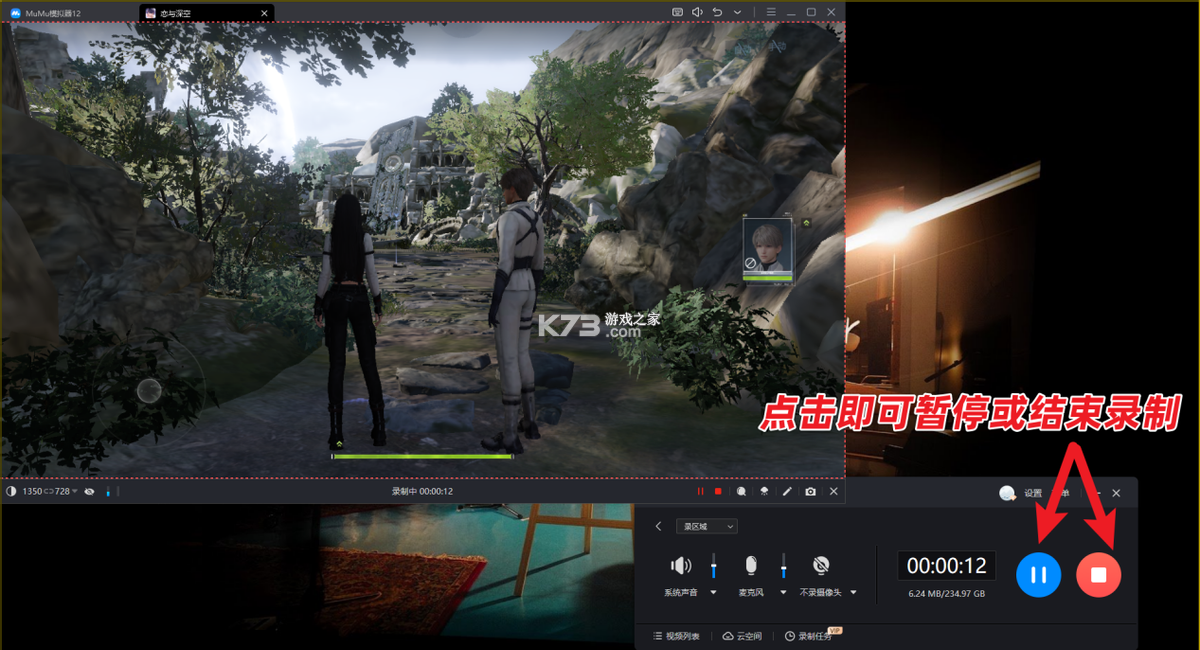Pause recording with the big blue button
This screenshot has height=650, width=1200.
click(1038, 575)
